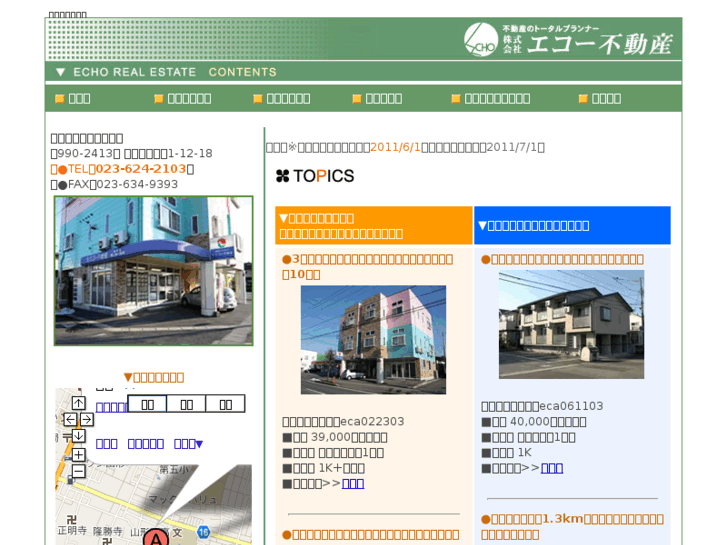
Task: Click middle blue link in map bubble
Action: pyautogui.click(x=146, y=444)
